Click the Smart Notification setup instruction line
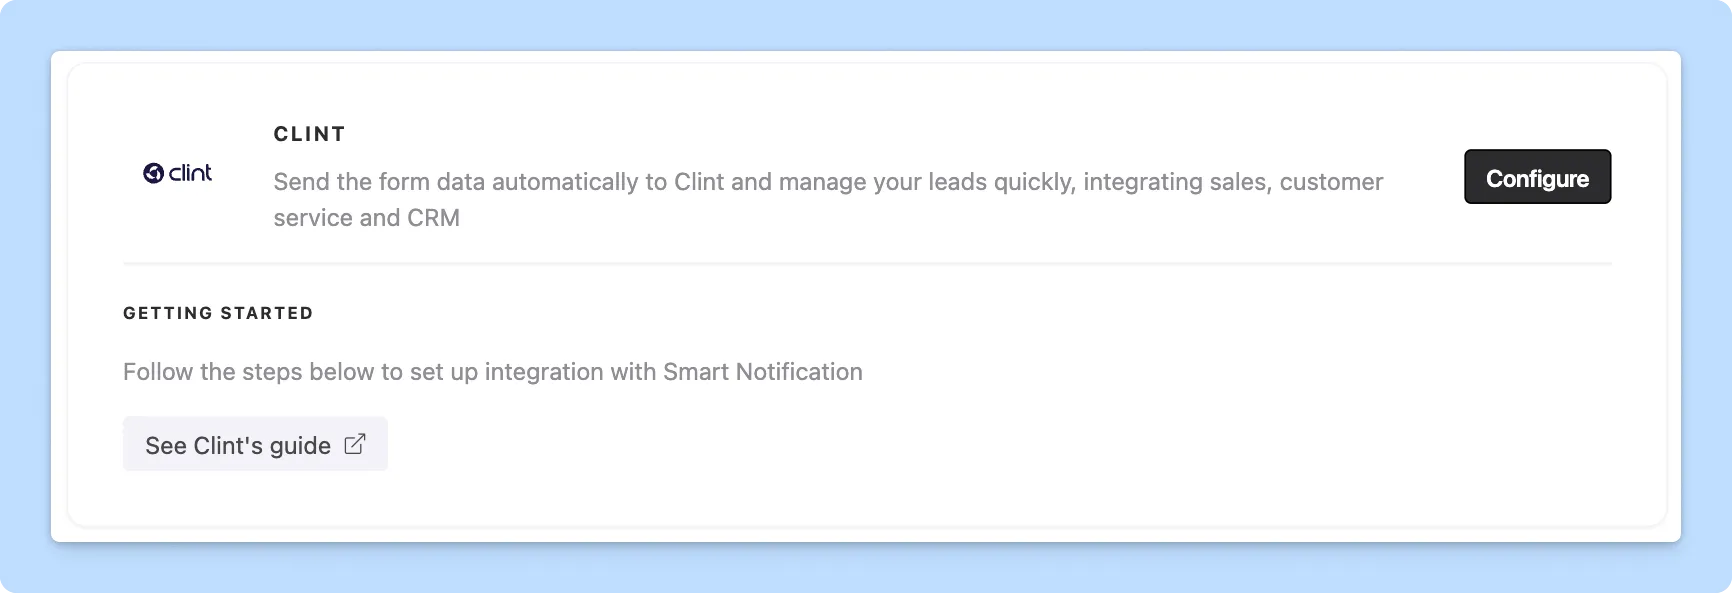 pyautogui.click(x=492, y=371)
